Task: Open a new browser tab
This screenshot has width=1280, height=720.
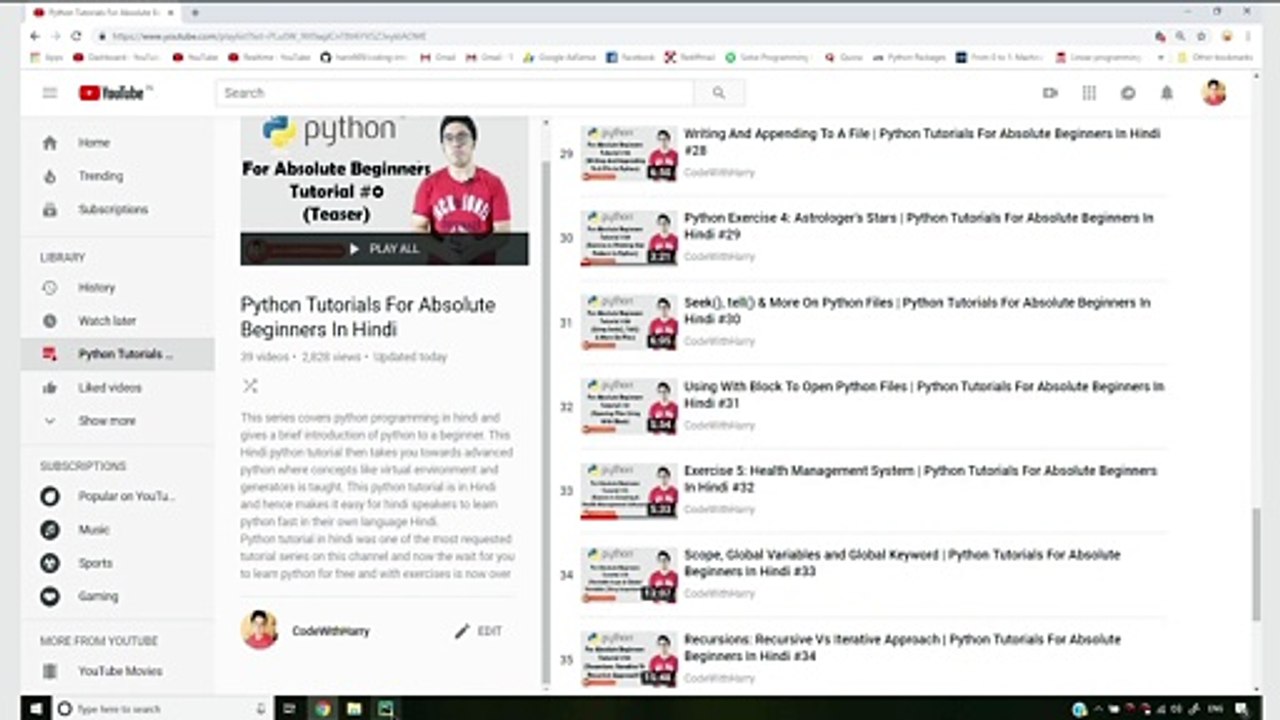Action: [195, 12]
